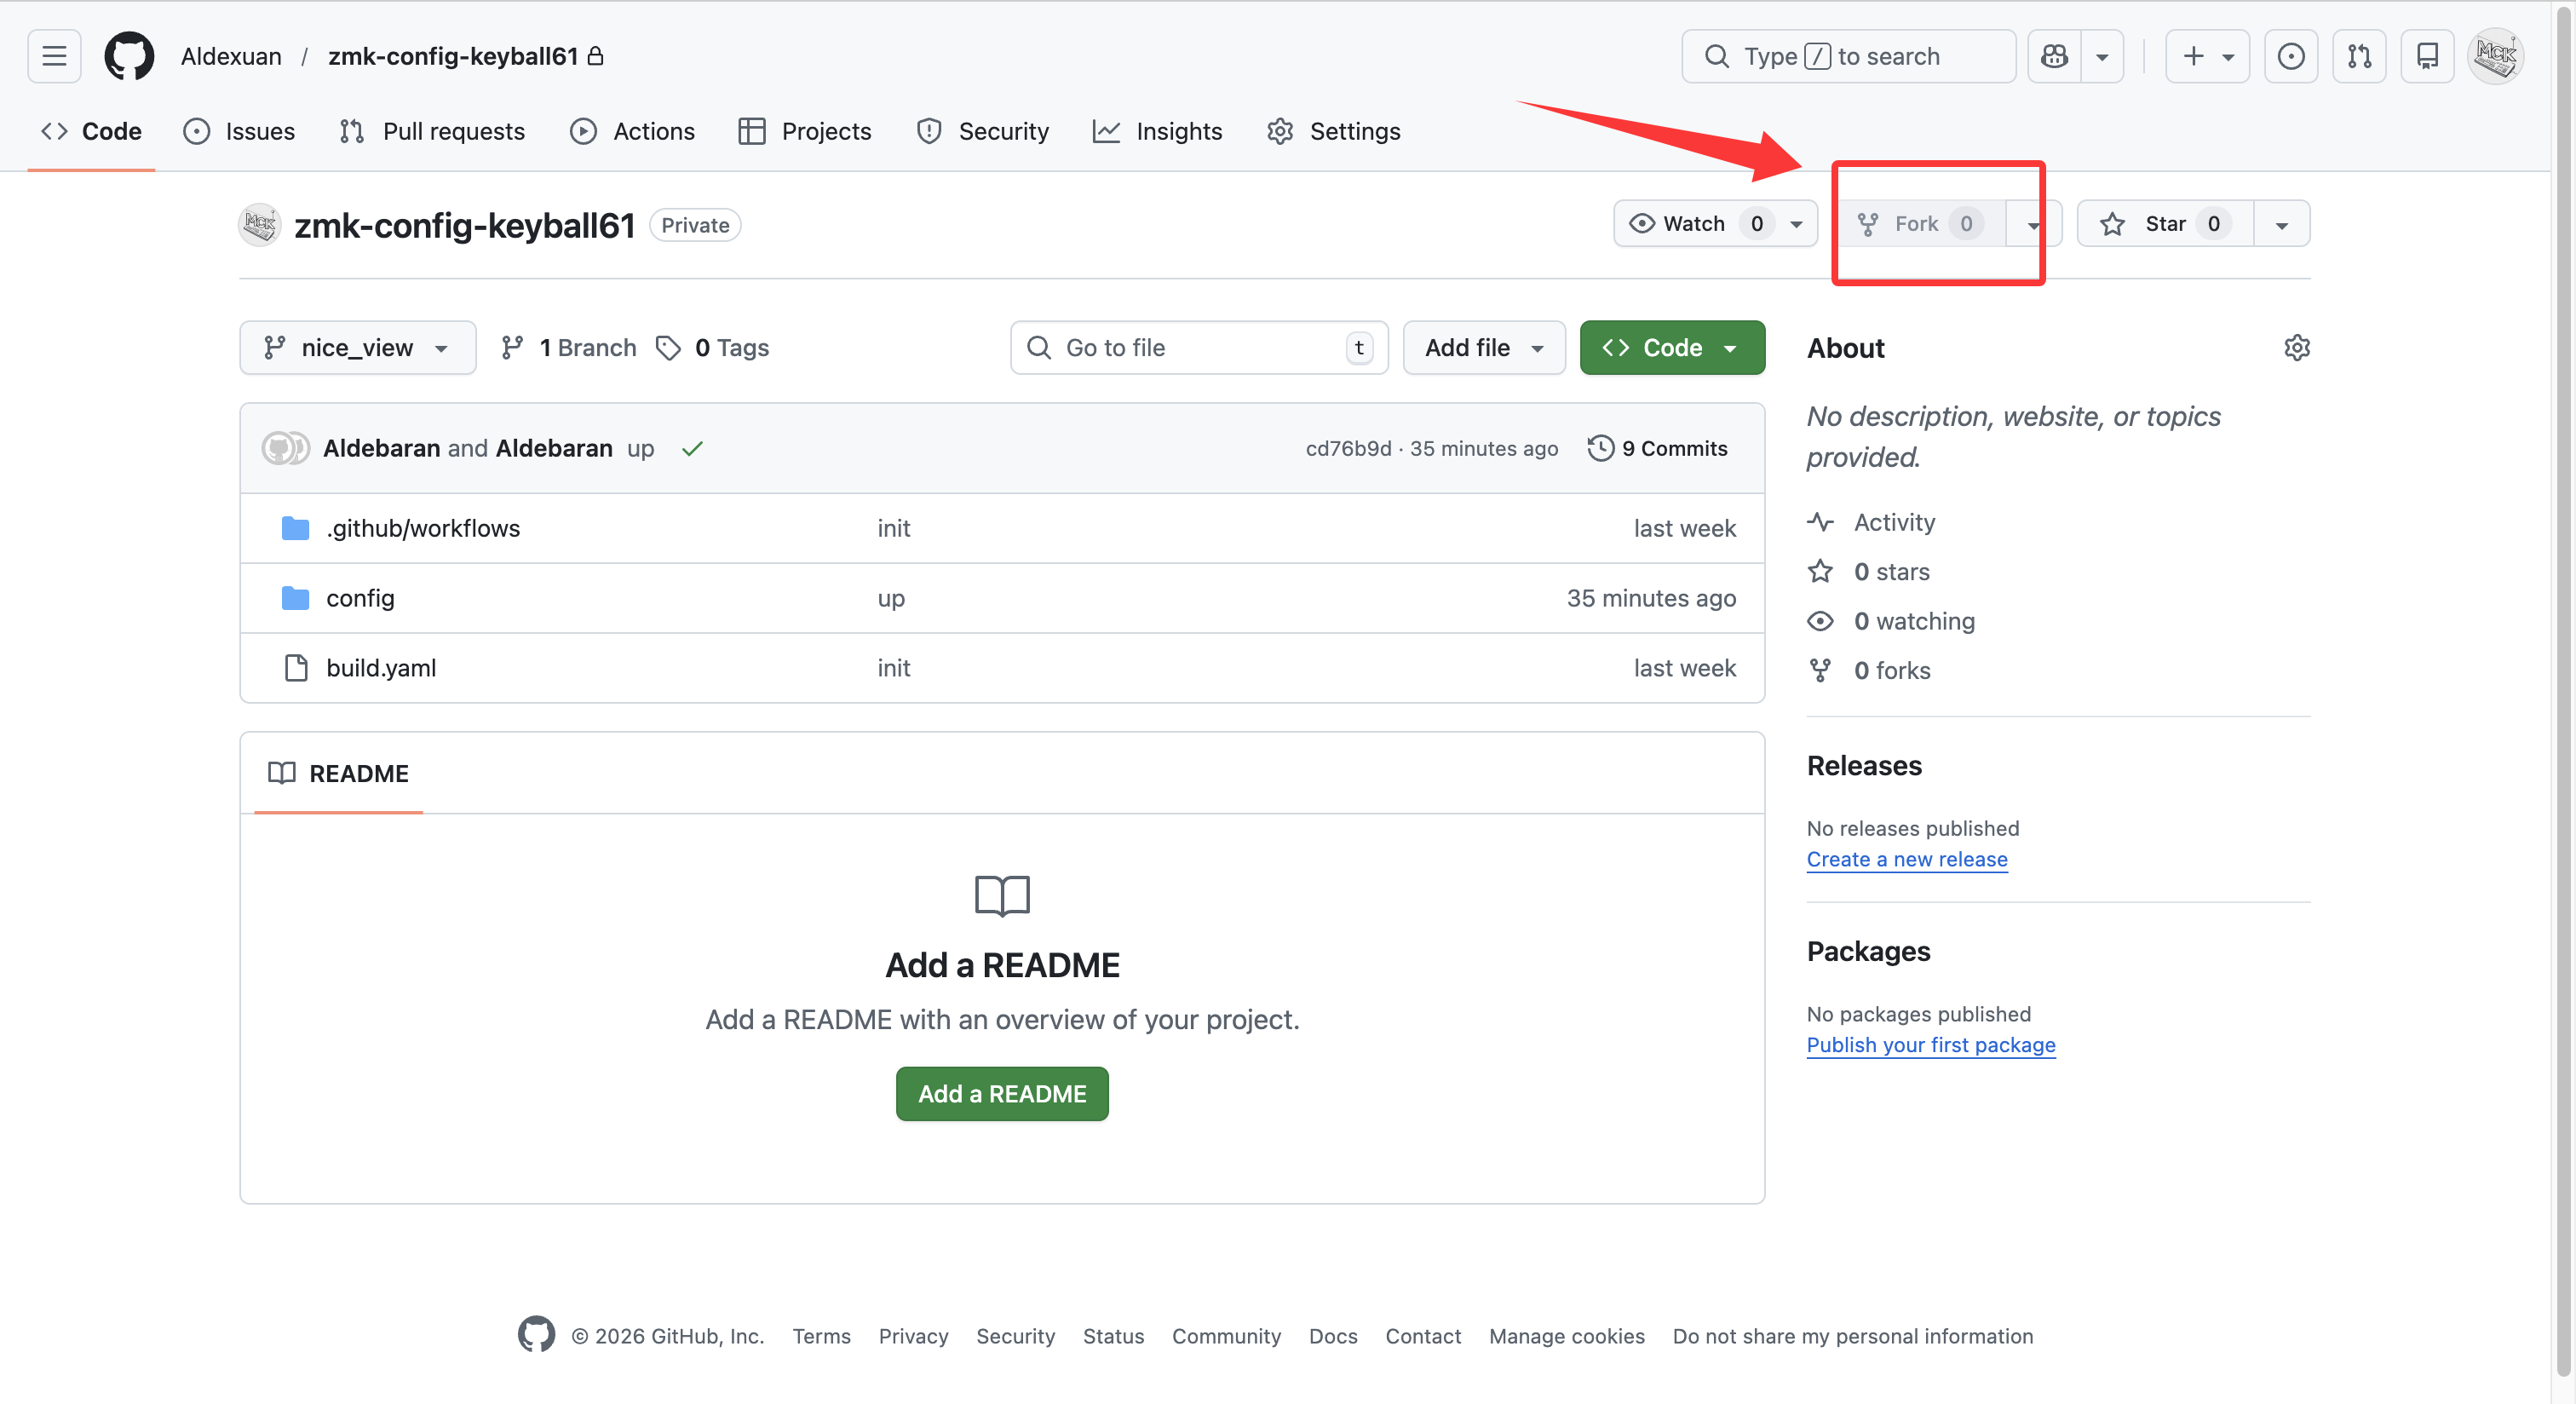Image resolution: width=2576 pixels, height=1404 pixels.
Task: Focus the Go to file search field
Action: 1198,347
